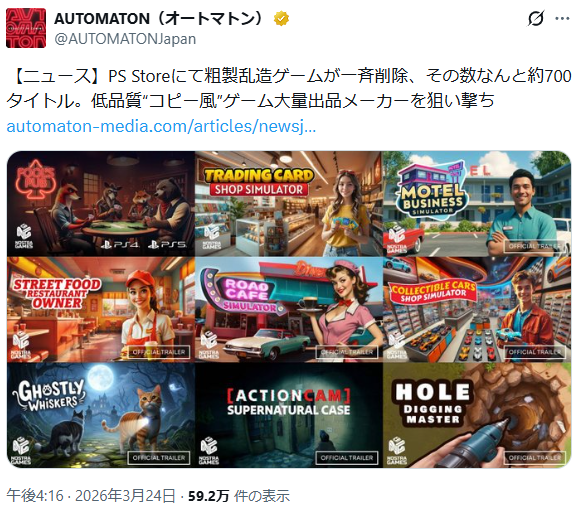Click the PS4 PS5 logos in Fox's Pub image

(x=144, y=245)
